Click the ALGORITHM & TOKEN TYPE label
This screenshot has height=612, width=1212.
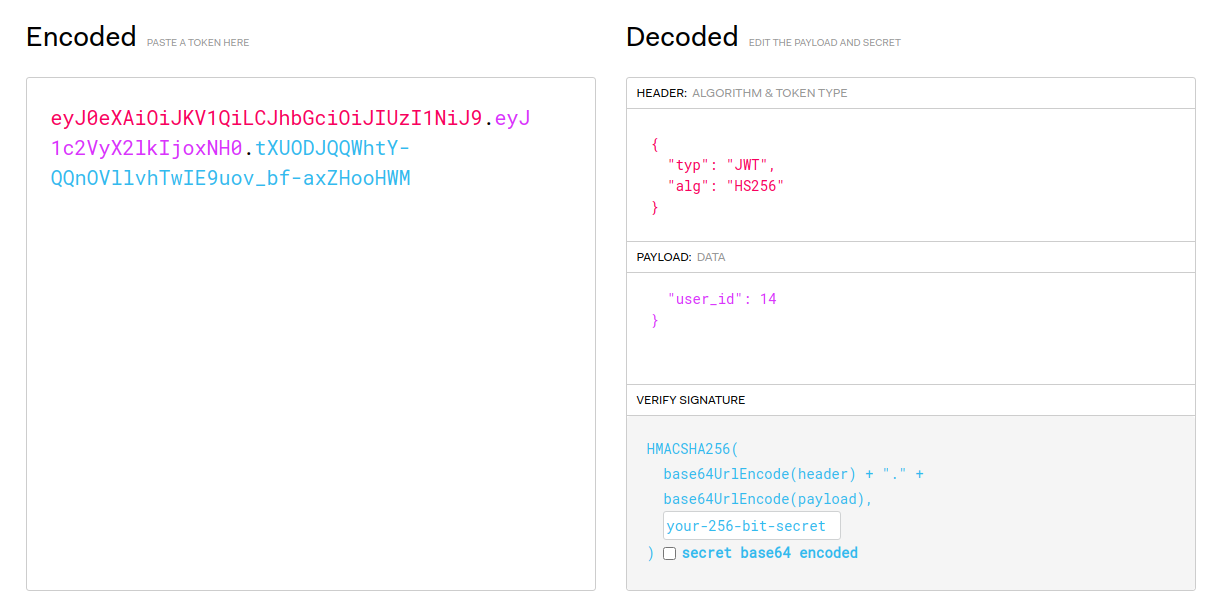(x=770, y=93)
